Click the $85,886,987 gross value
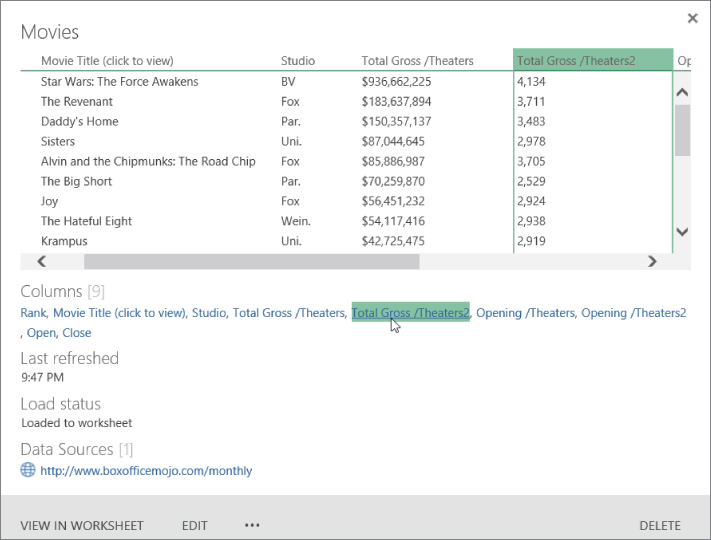 pos(393,161)
